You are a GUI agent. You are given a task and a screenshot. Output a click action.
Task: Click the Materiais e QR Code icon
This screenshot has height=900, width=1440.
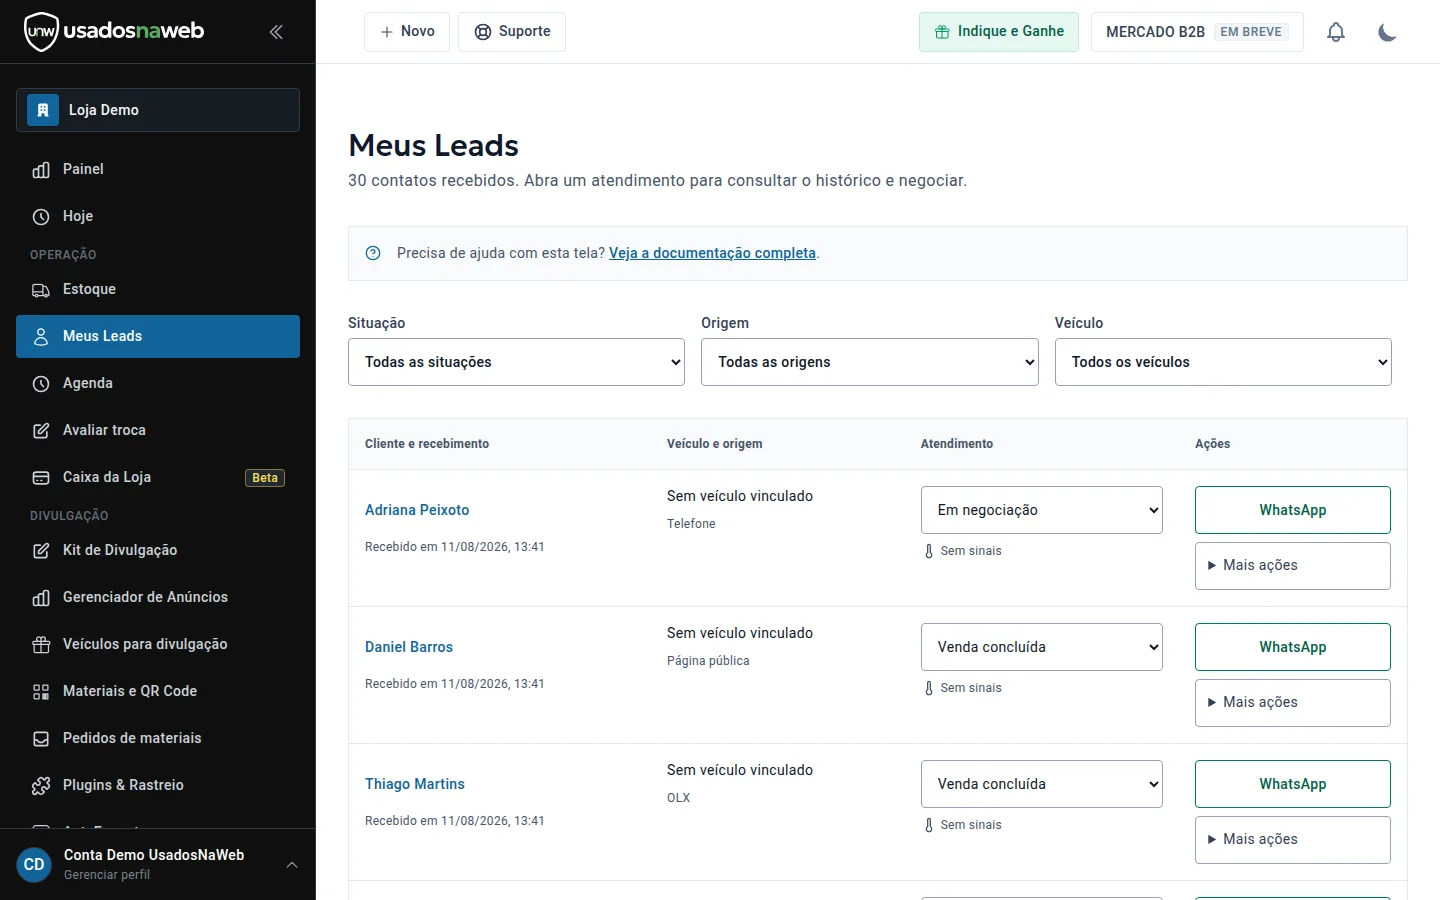pyautogui.click(x=41, y=691)
